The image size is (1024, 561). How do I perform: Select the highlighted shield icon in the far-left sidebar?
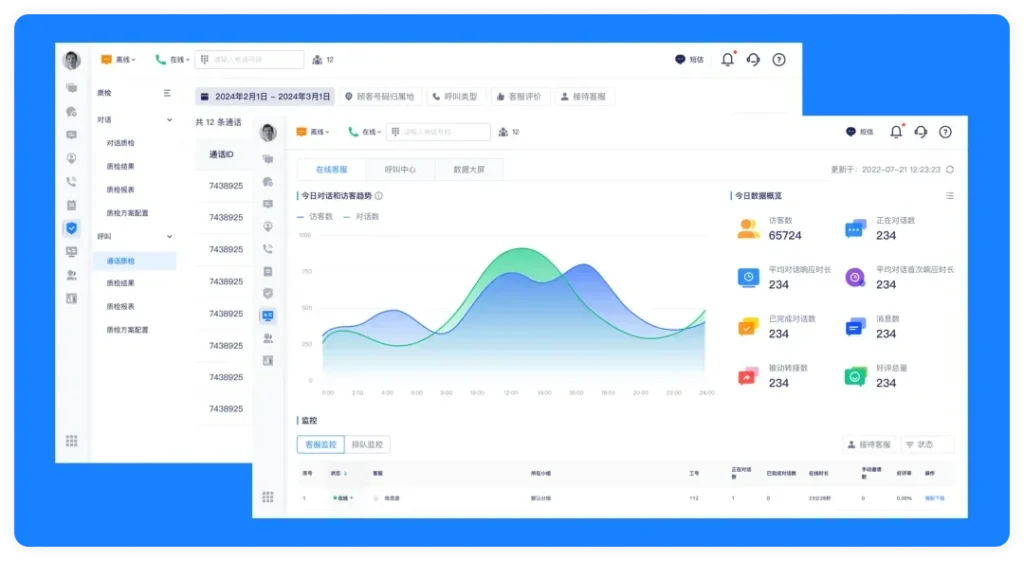[x=71, y=228]
